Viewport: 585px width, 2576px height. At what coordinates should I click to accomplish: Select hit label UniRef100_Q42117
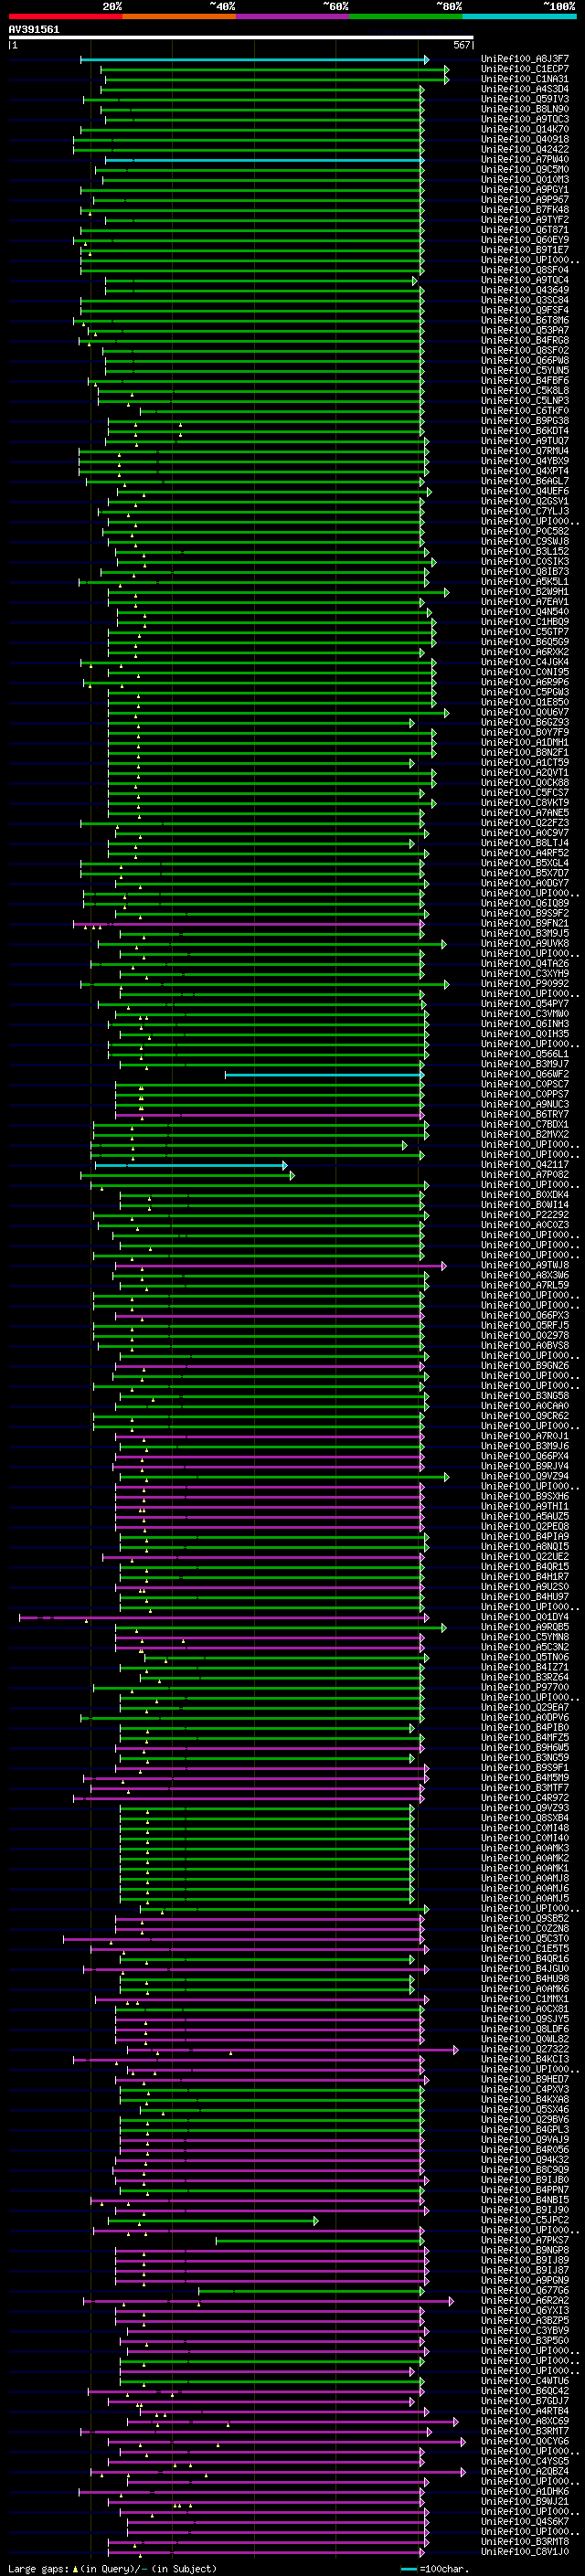[525, 1165]
